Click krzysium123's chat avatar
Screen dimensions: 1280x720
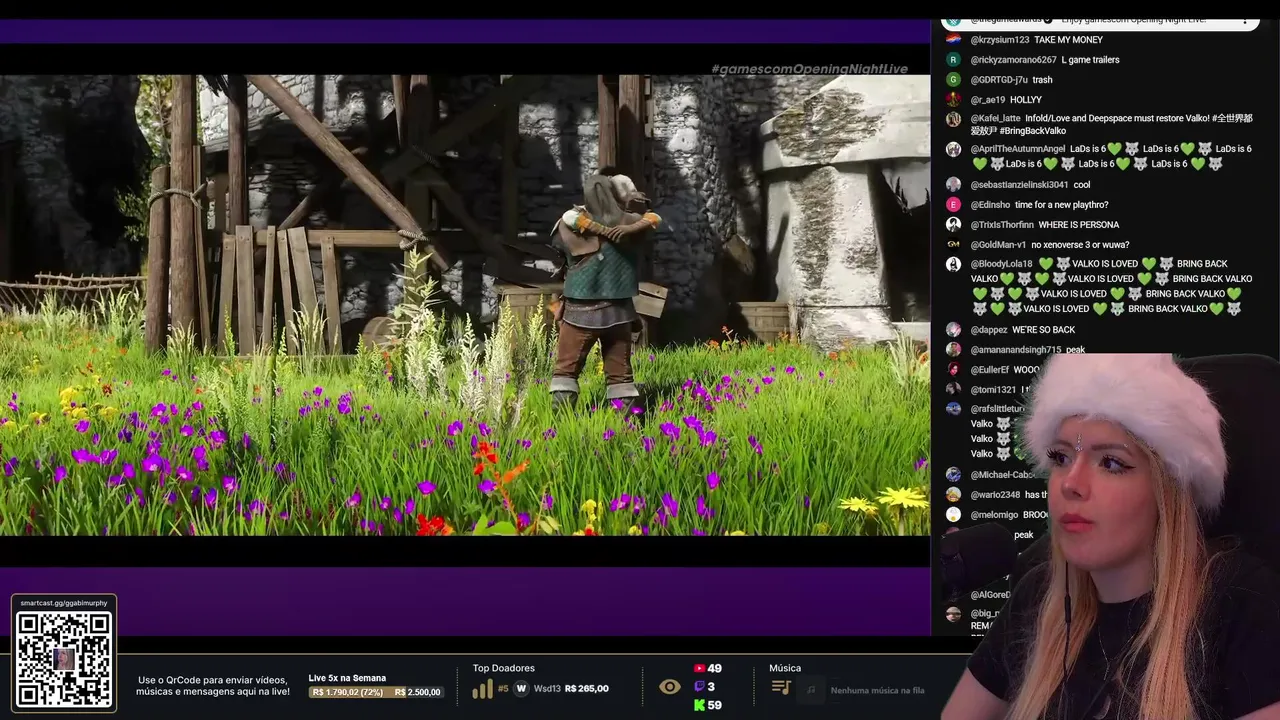(x=953, y=40)
